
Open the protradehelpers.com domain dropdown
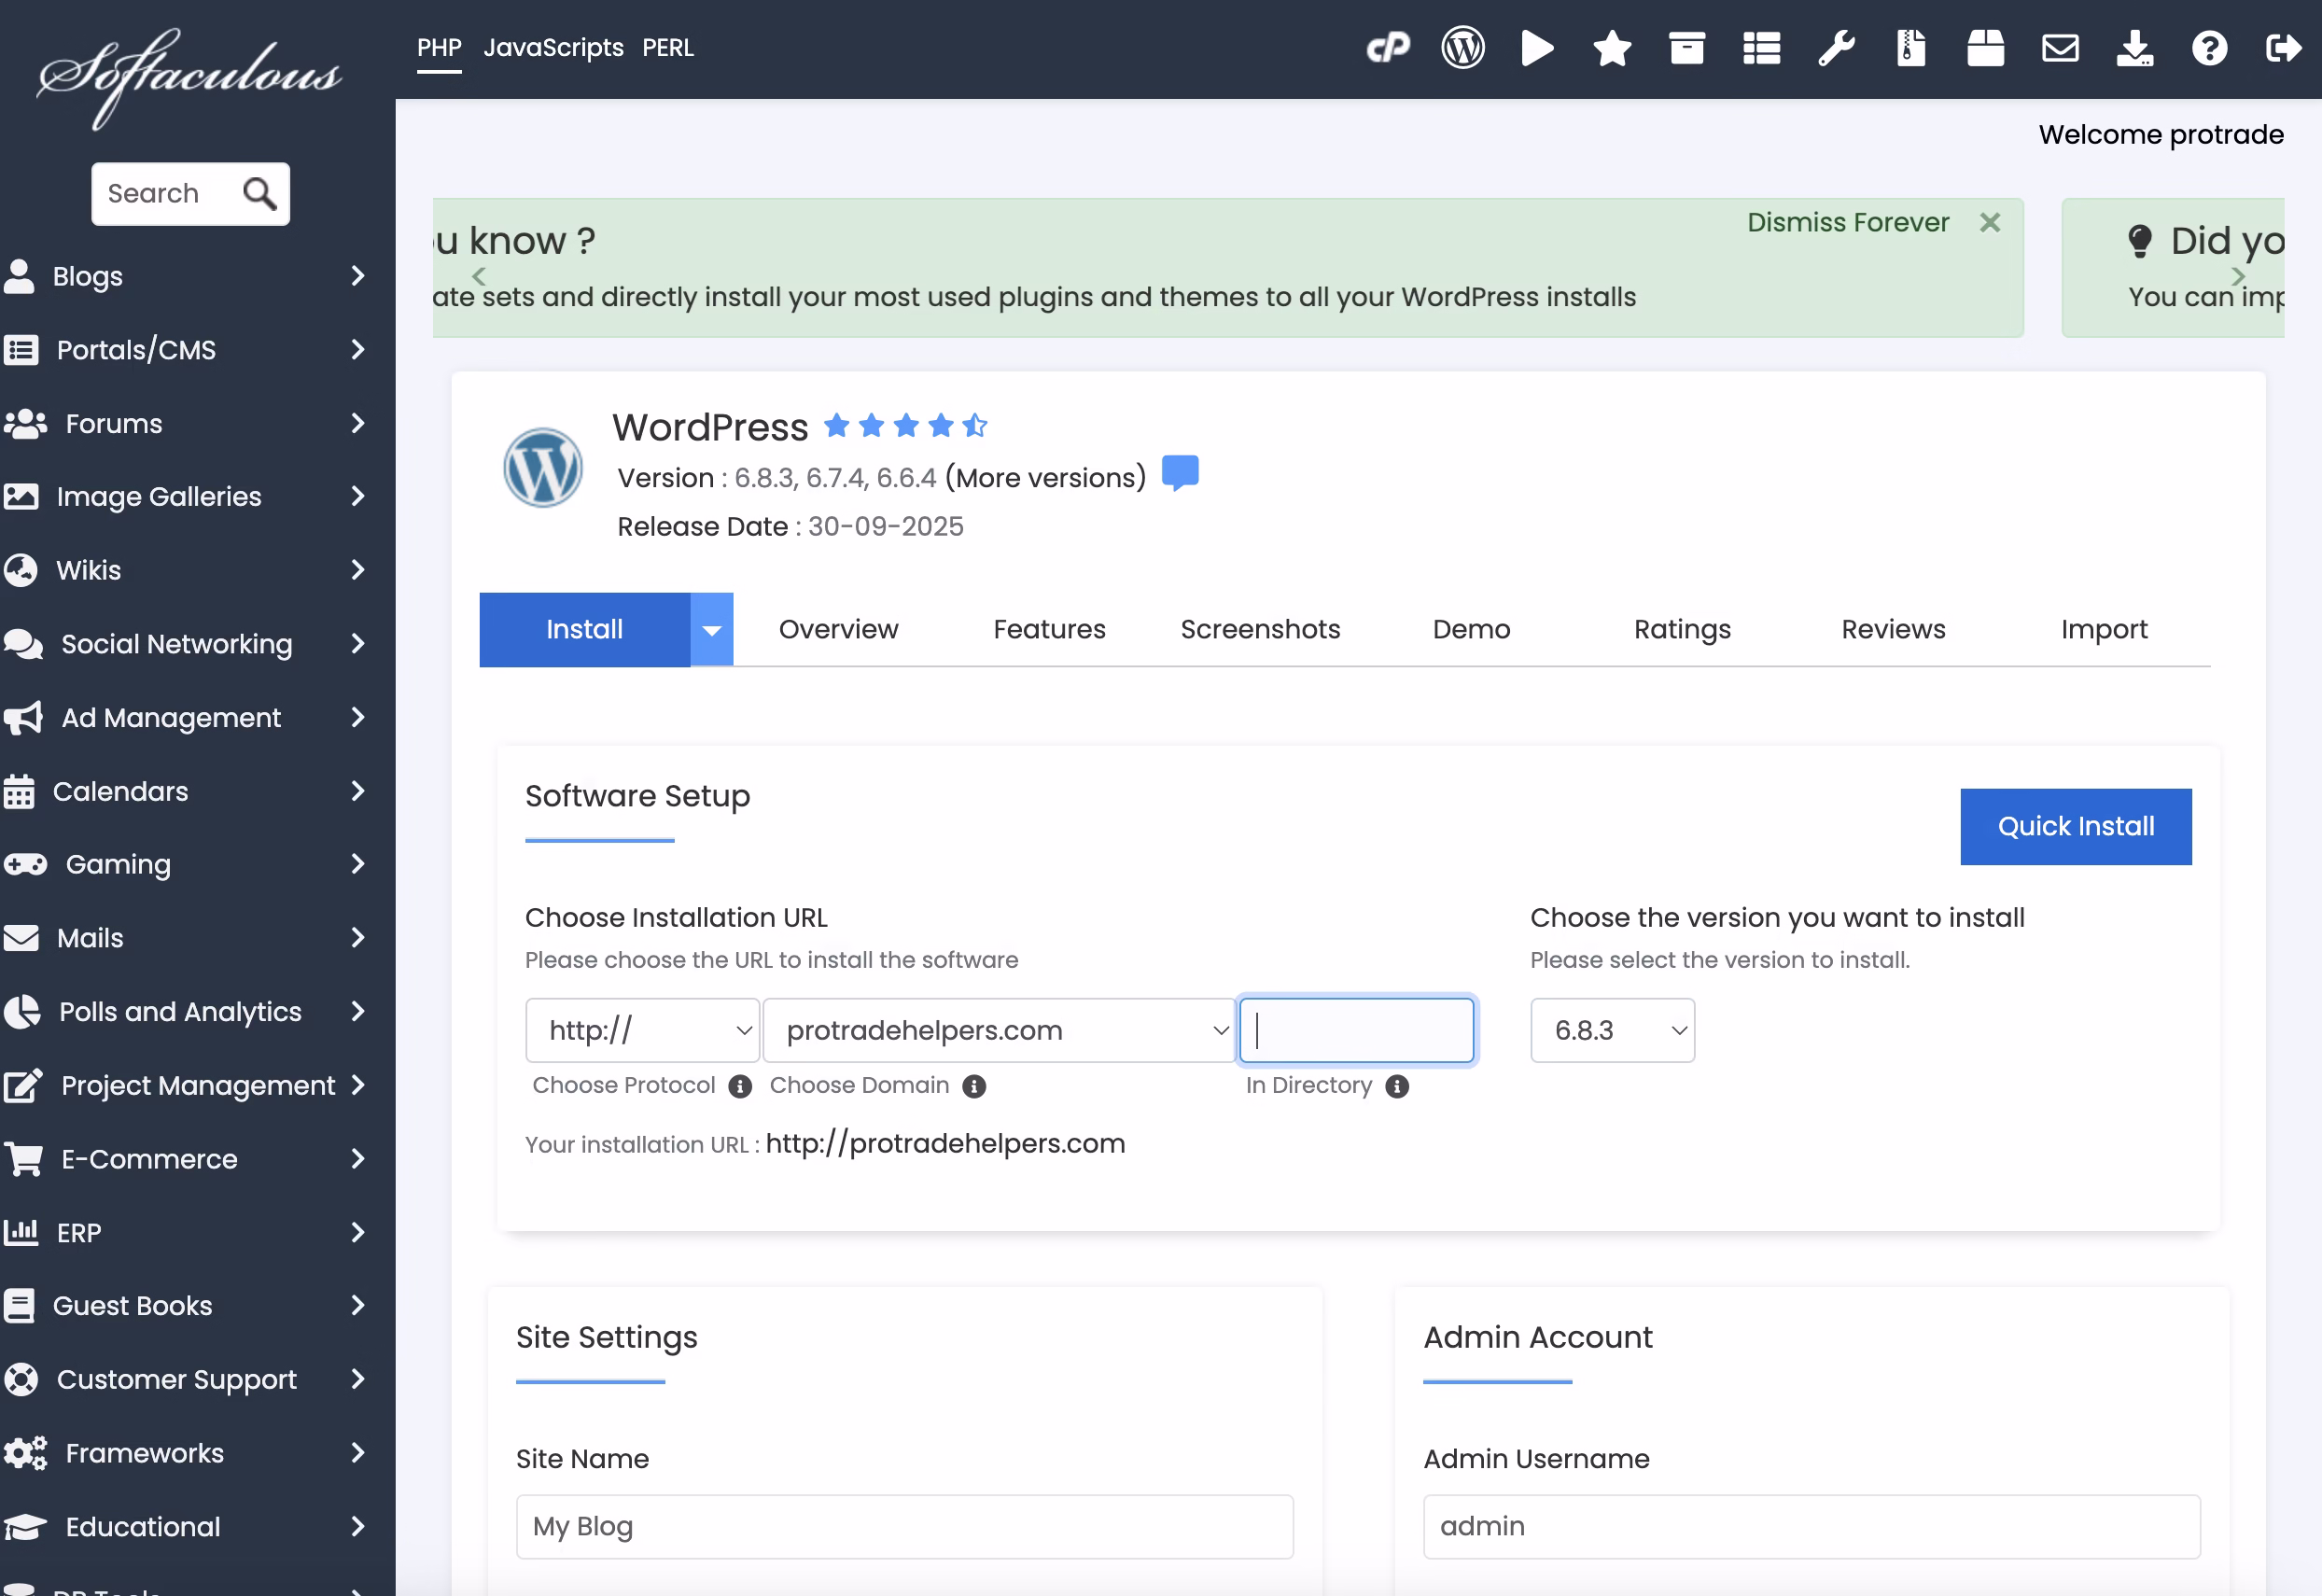click(999, 1030)
